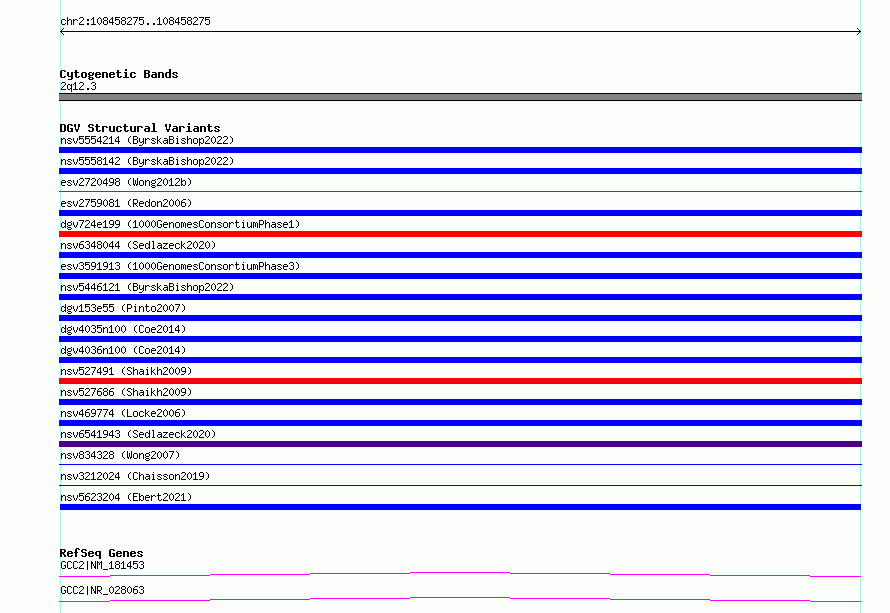Click the RefSeq Genes track heading

101,553
